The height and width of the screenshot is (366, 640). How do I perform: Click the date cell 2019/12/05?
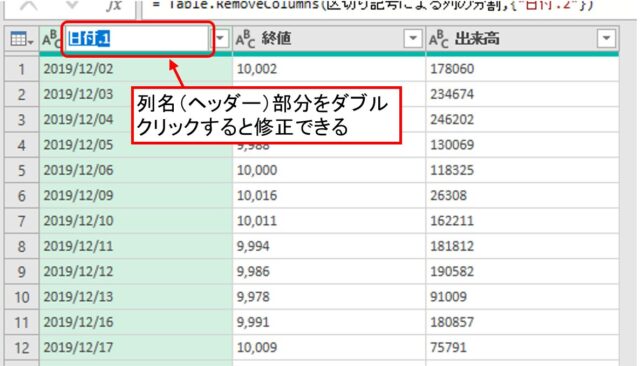tap(136, 145)
